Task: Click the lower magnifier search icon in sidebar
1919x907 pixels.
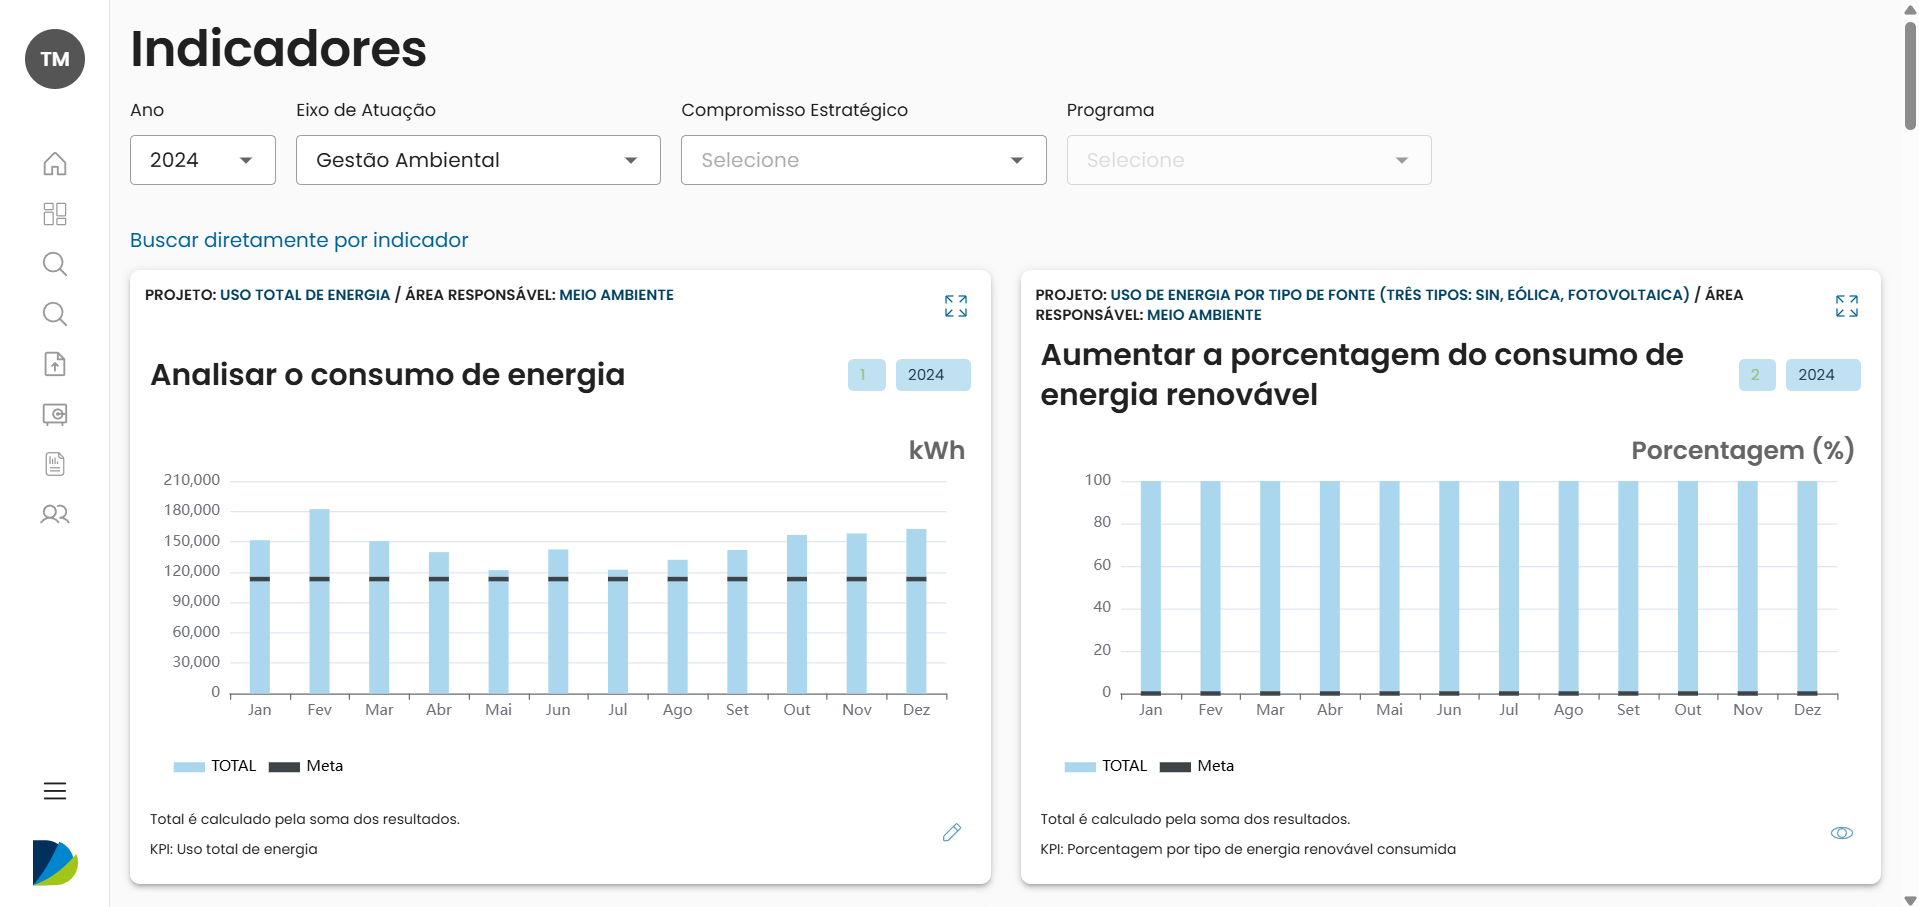Action: click(55, 314)
